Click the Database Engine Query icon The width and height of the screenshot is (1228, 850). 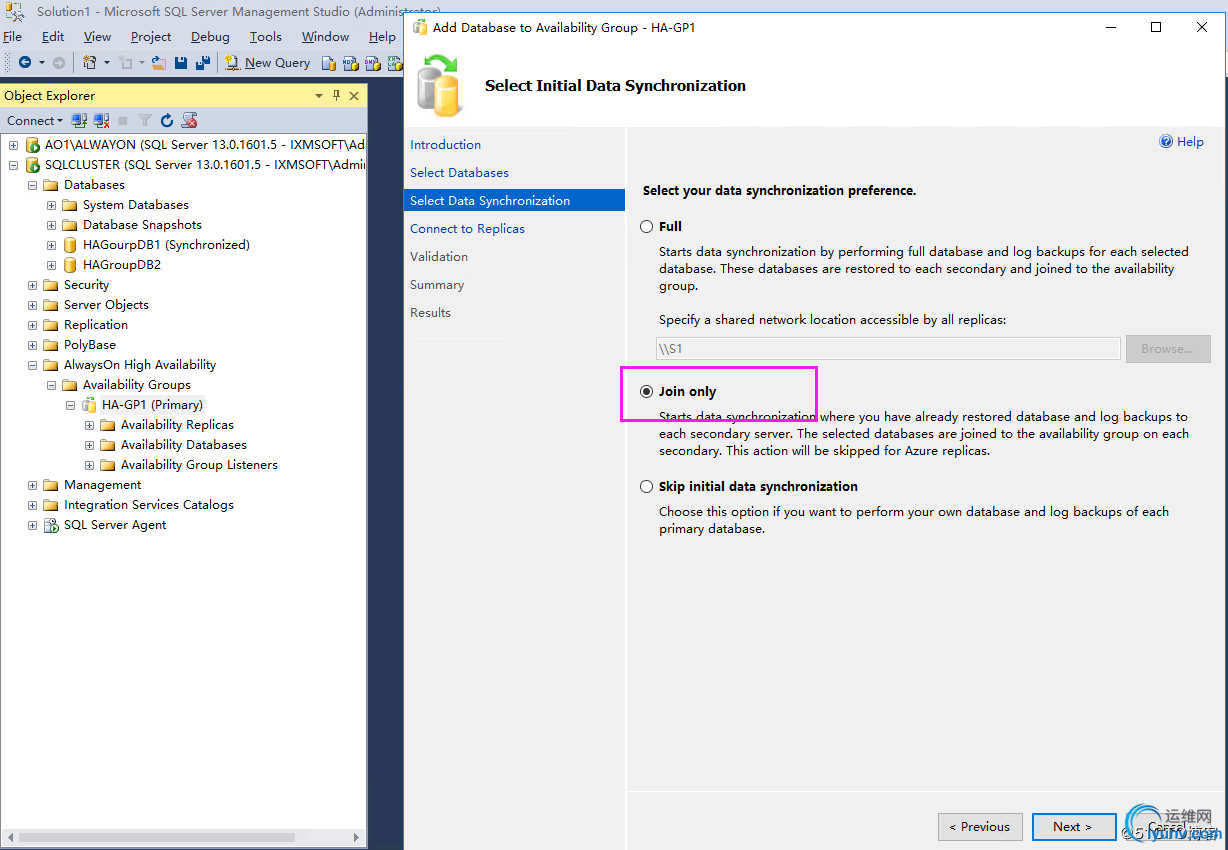pos(329,63)
